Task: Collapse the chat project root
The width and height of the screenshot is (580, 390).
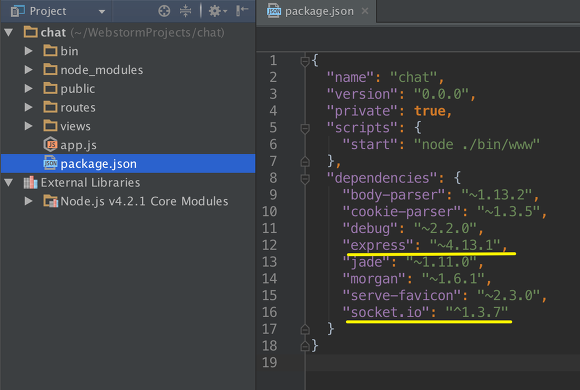Action: coord(9,32)
